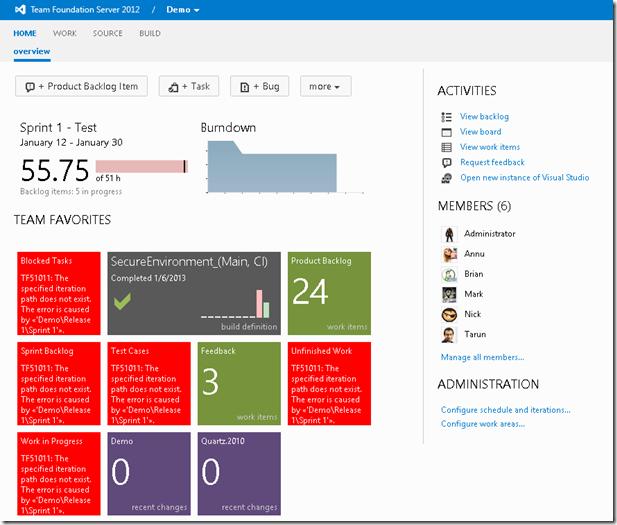Open the Demo project dropdown
The height and width of the screenshot is (525, 617).
183,10
